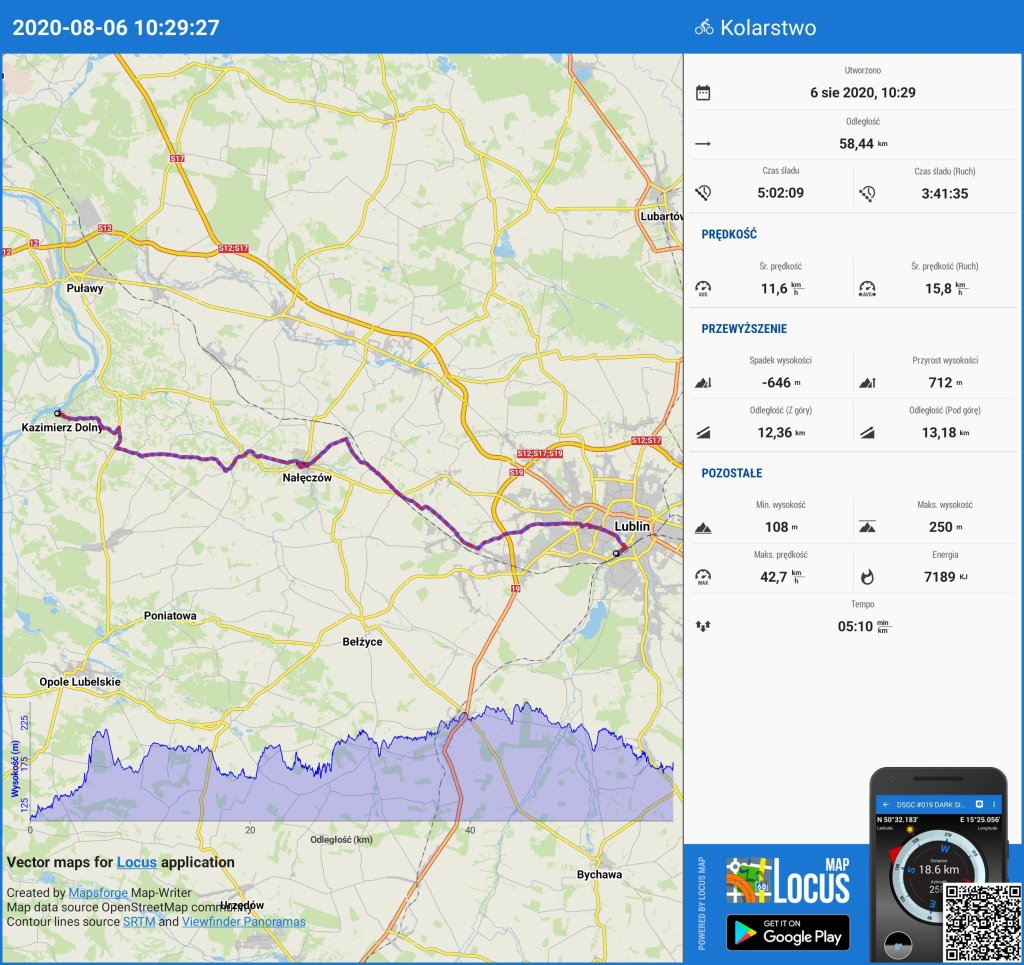Click the cycling bike icon beside Kolarstwo
The width and height of the screenshot is (1024, 965).
[704, 28]
